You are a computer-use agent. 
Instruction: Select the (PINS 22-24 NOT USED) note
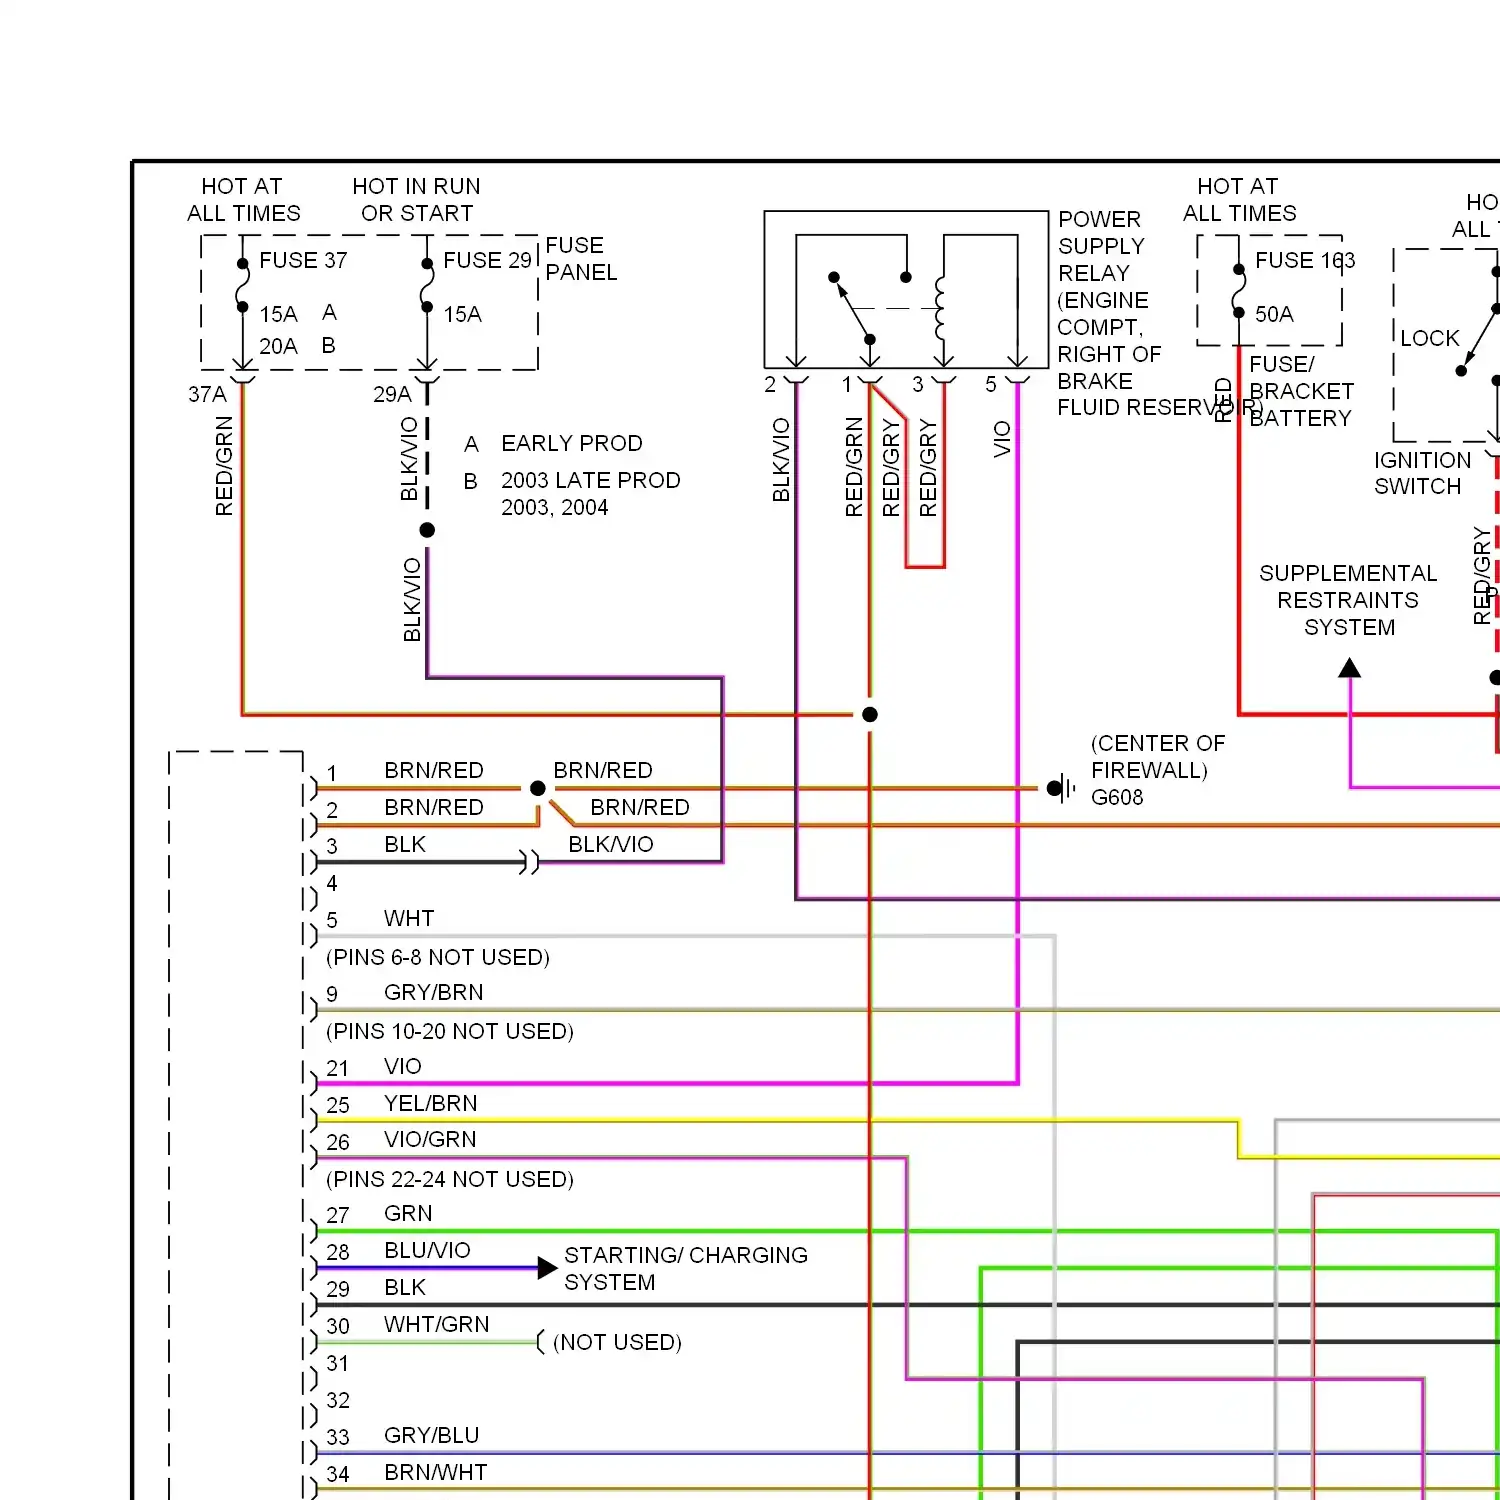[x=450, y=1179]
